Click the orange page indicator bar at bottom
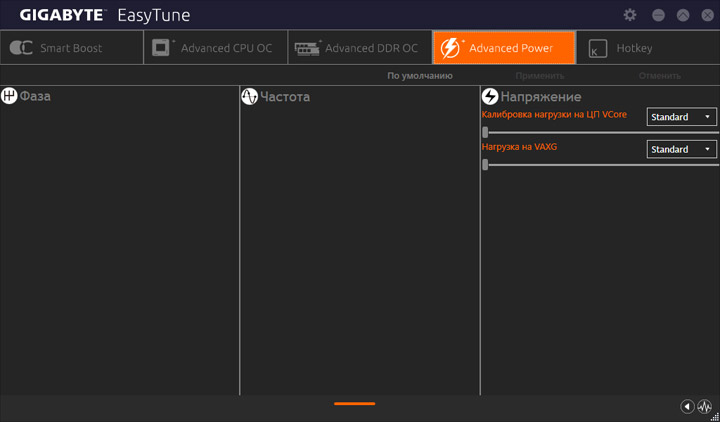Screen dimensions: 720x422 tap(354, 404)
